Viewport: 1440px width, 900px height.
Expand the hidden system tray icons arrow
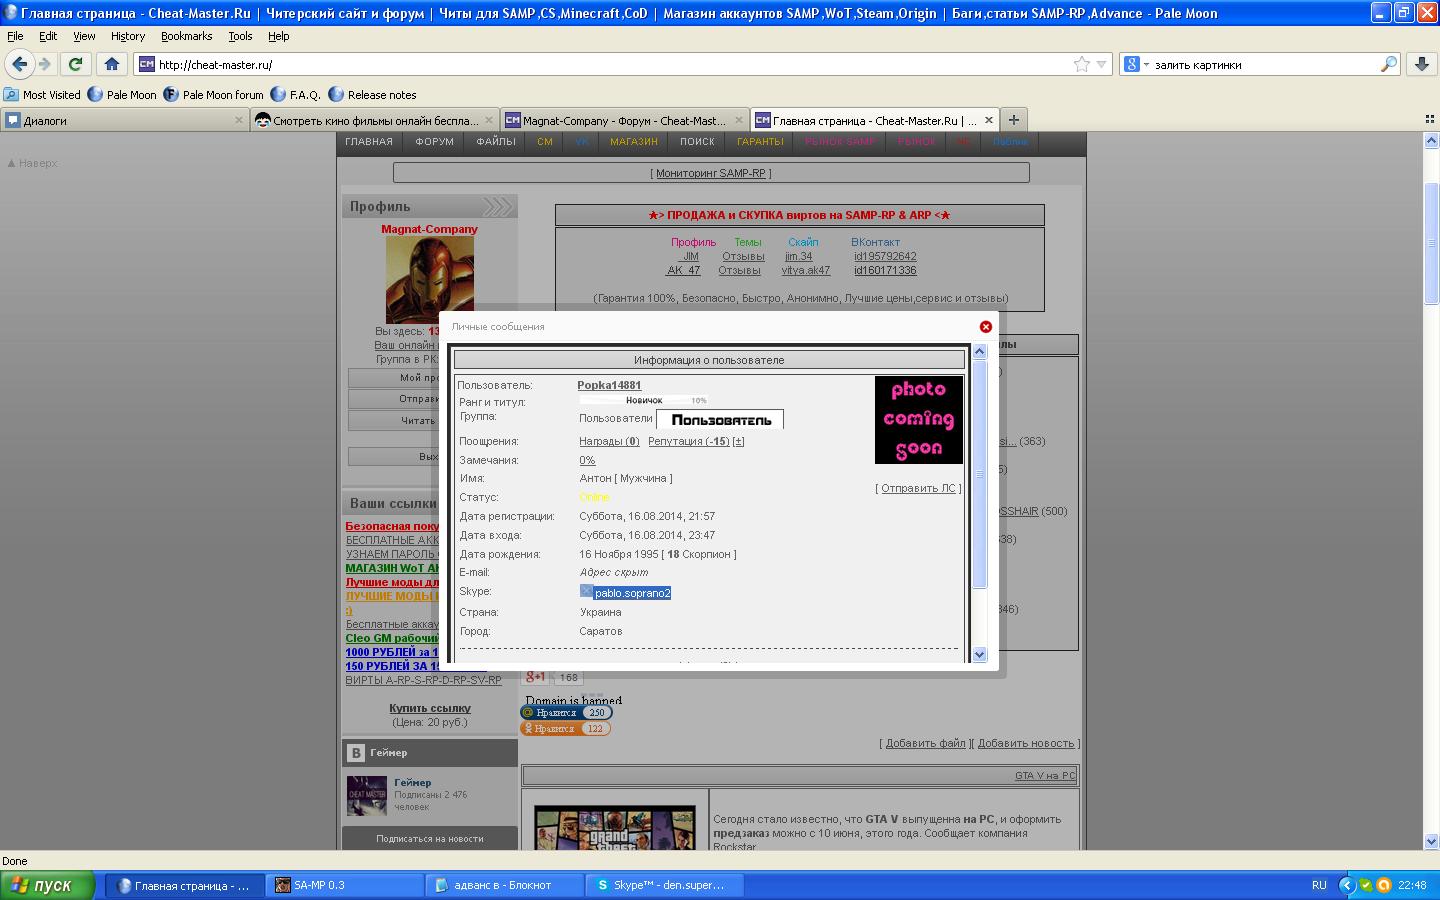tap(1346, 885)
